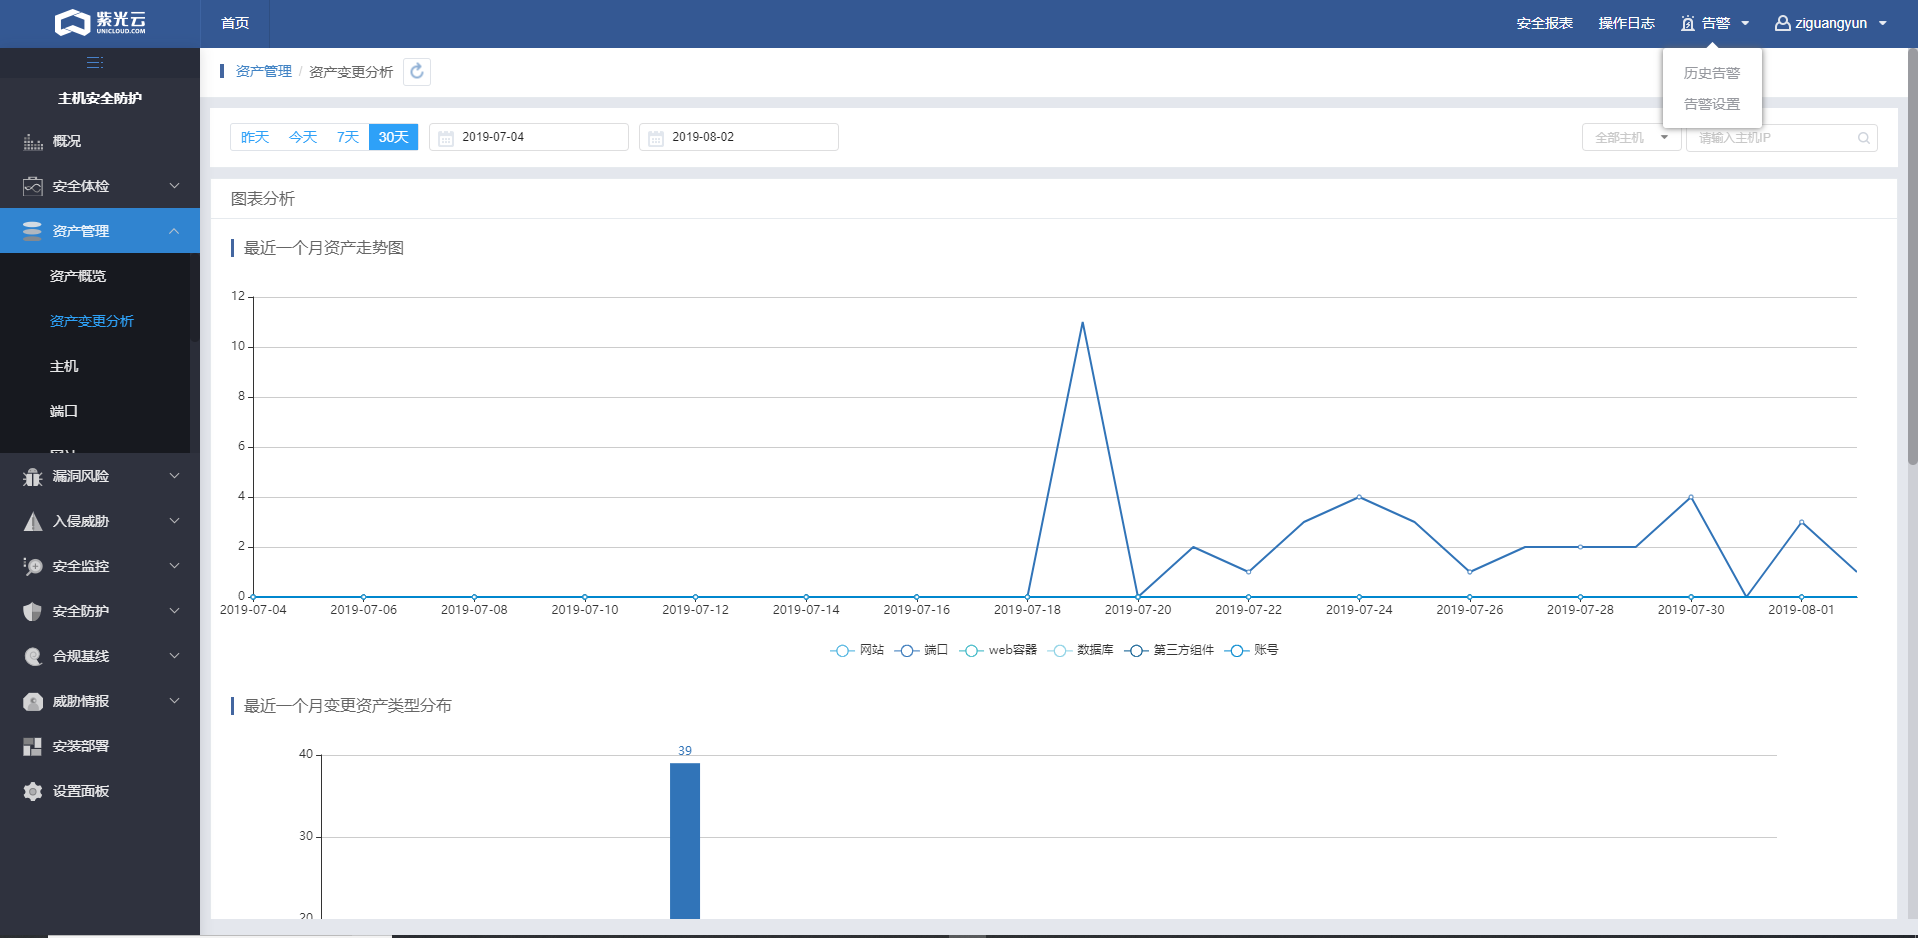Toggle web容器 series in legend
Screen dimensions: 1918x938
pos(998,650)
